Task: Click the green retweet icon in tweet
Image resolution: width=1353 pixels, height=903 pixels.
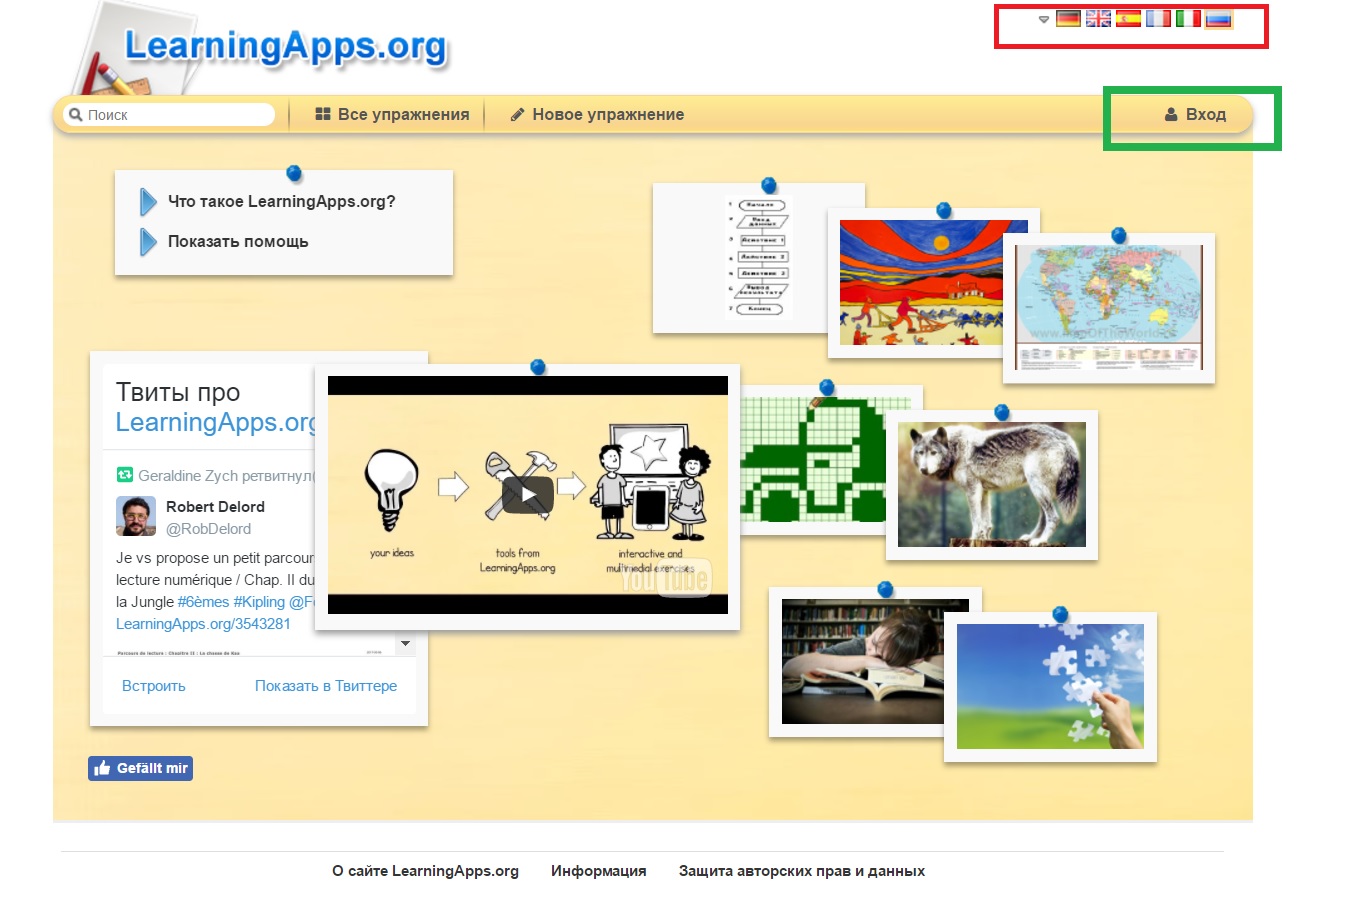Action: pos(123,474)
